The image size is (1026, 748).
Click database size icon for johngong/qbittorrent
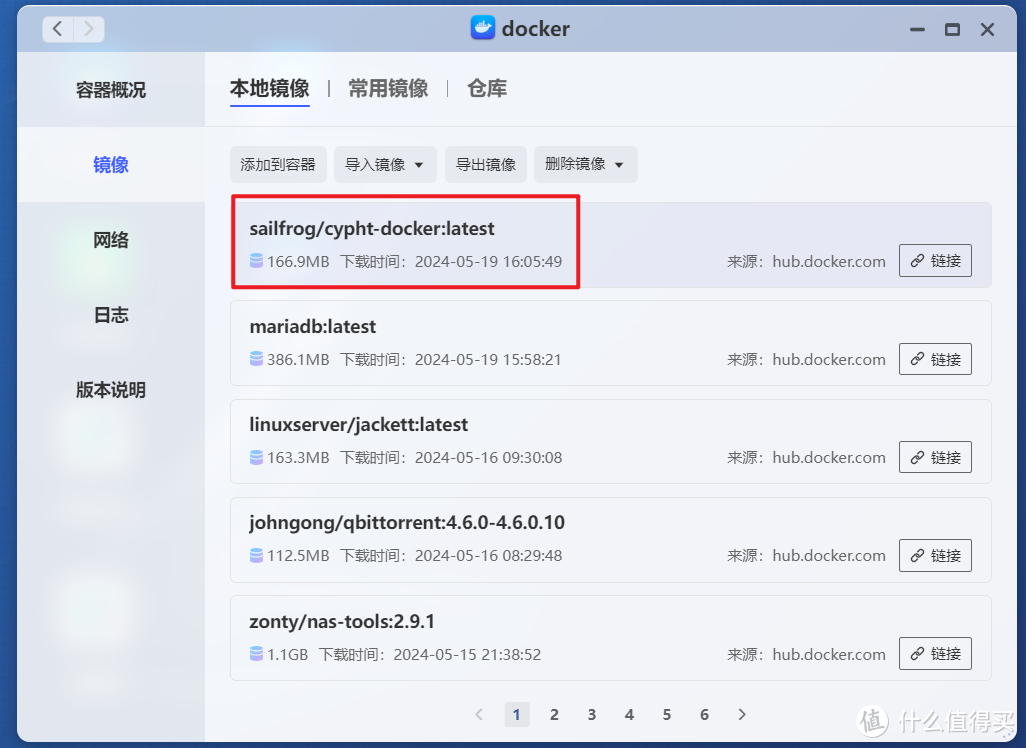coord(256,556)
